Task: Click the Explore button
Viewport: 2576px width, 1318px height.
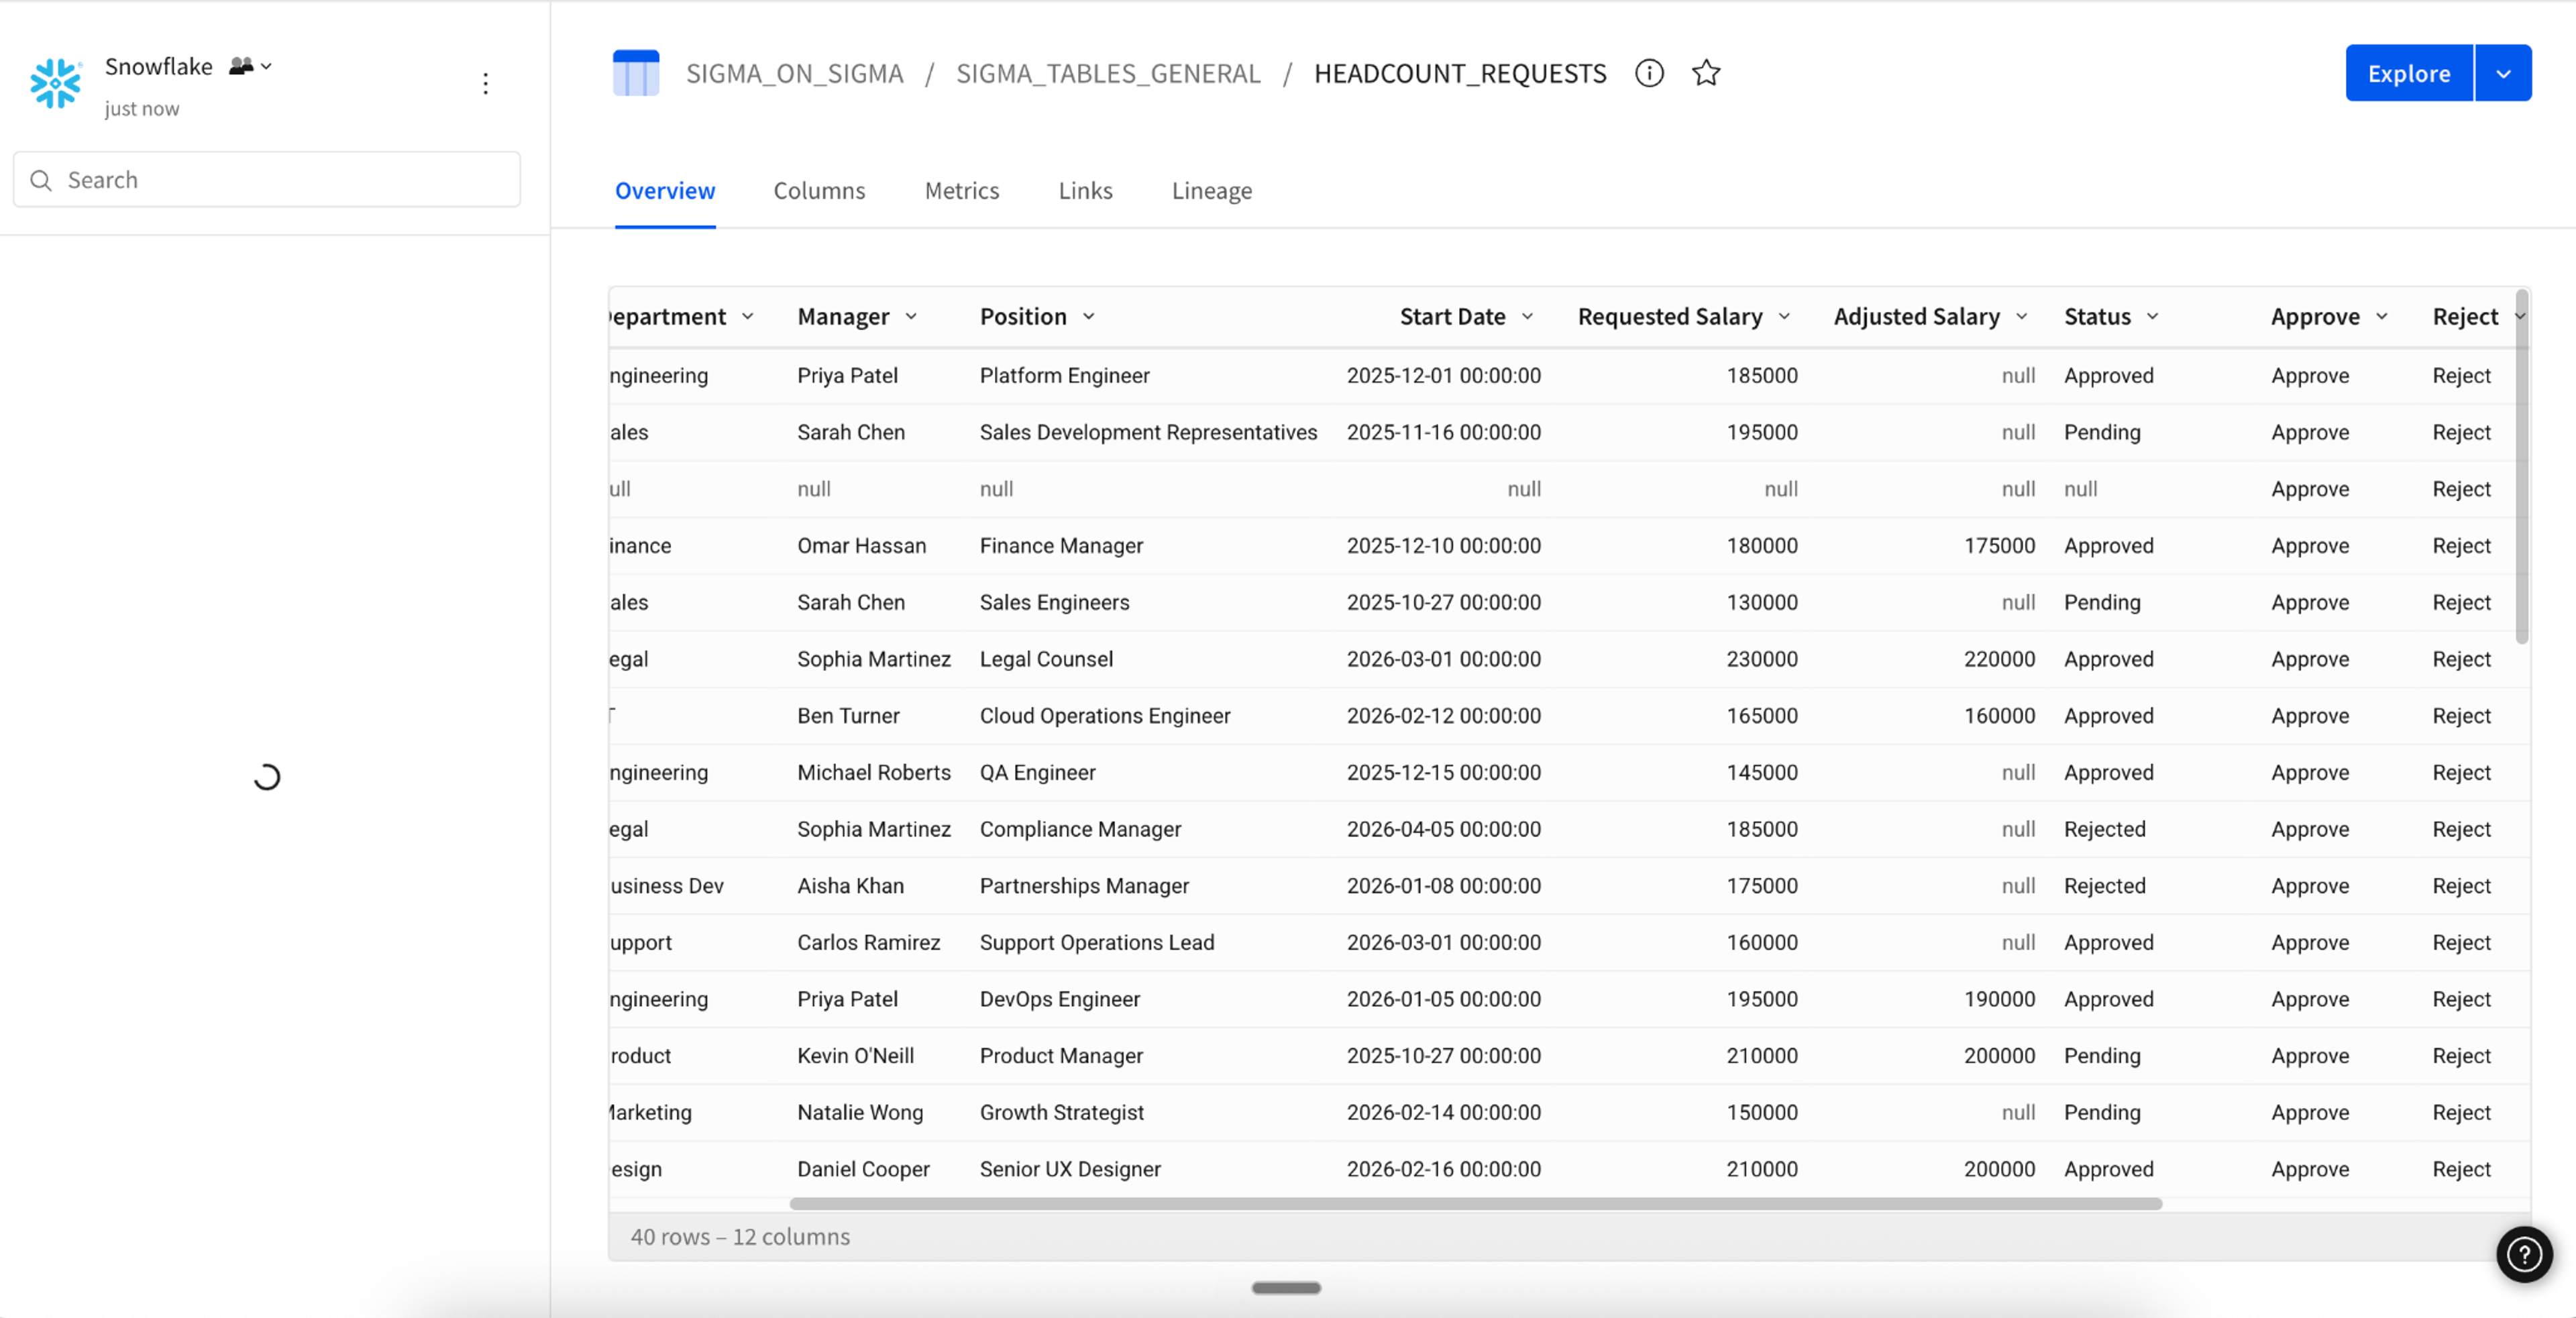Action: click(2409, 73)
